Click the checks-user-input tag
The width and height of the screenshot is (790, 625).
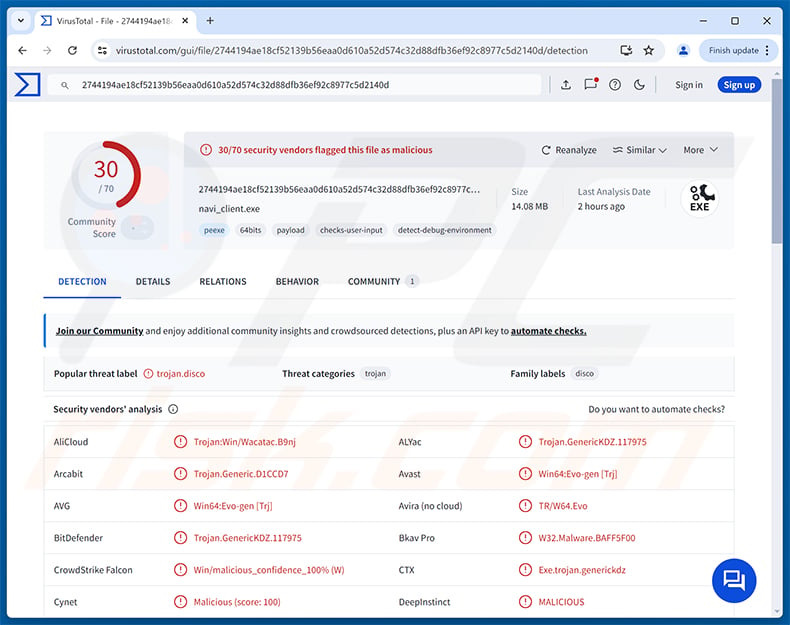(x=351, y=230)
